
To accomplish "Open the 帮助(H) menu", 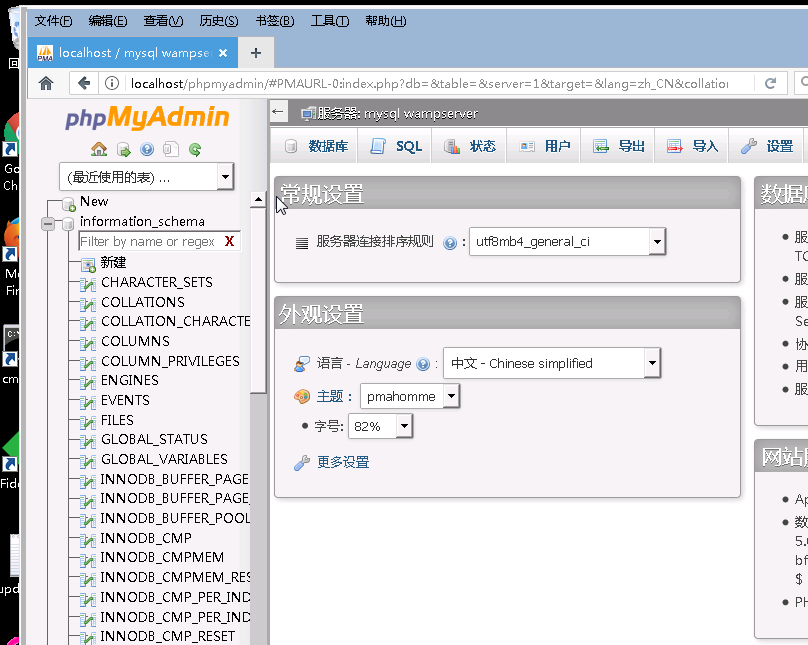I will (385, 21).
